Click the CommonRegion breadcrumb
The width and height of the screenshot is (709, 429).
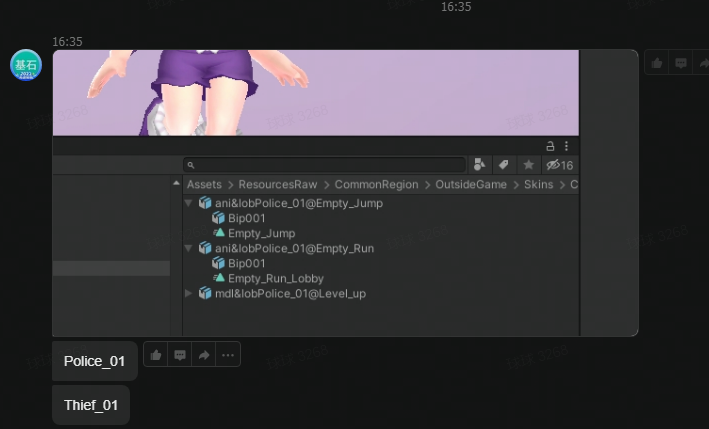[376, 184]
